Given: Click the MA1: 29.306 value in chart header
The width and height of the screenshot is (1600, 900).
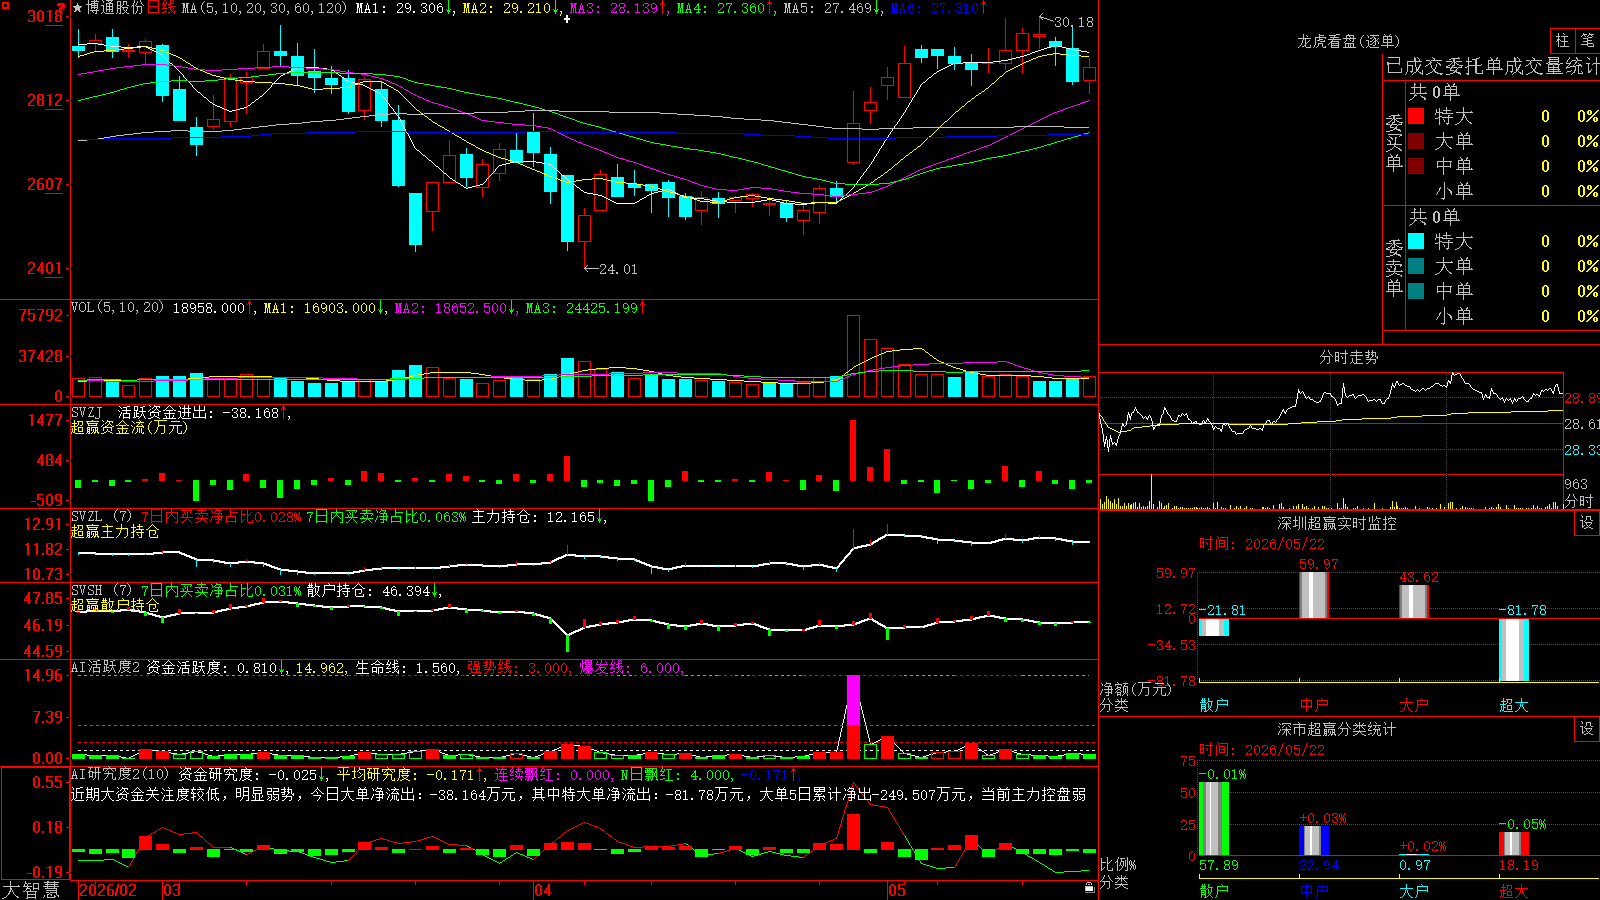Looking at the screenshot, I should pyautogui.click(x=402, y=8).
